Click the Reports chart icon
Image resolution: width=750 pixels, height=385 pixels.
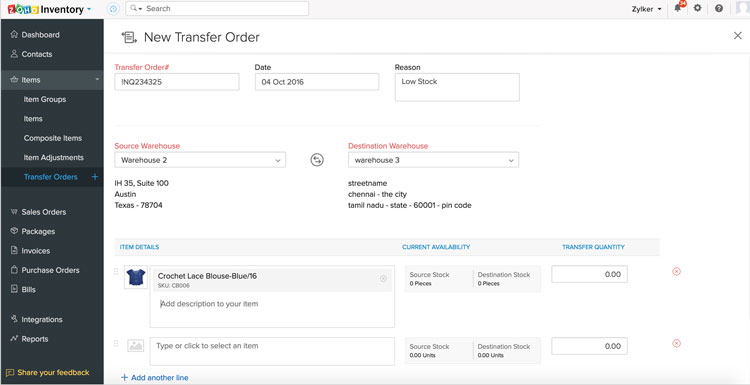point(14,338)
